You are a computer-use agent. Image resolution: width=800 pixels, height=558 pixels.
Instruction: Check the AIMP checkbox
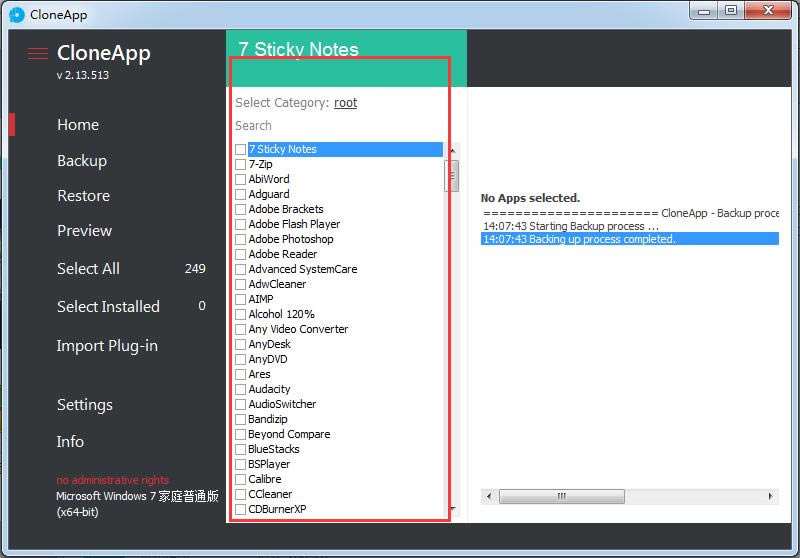(240, 299)
